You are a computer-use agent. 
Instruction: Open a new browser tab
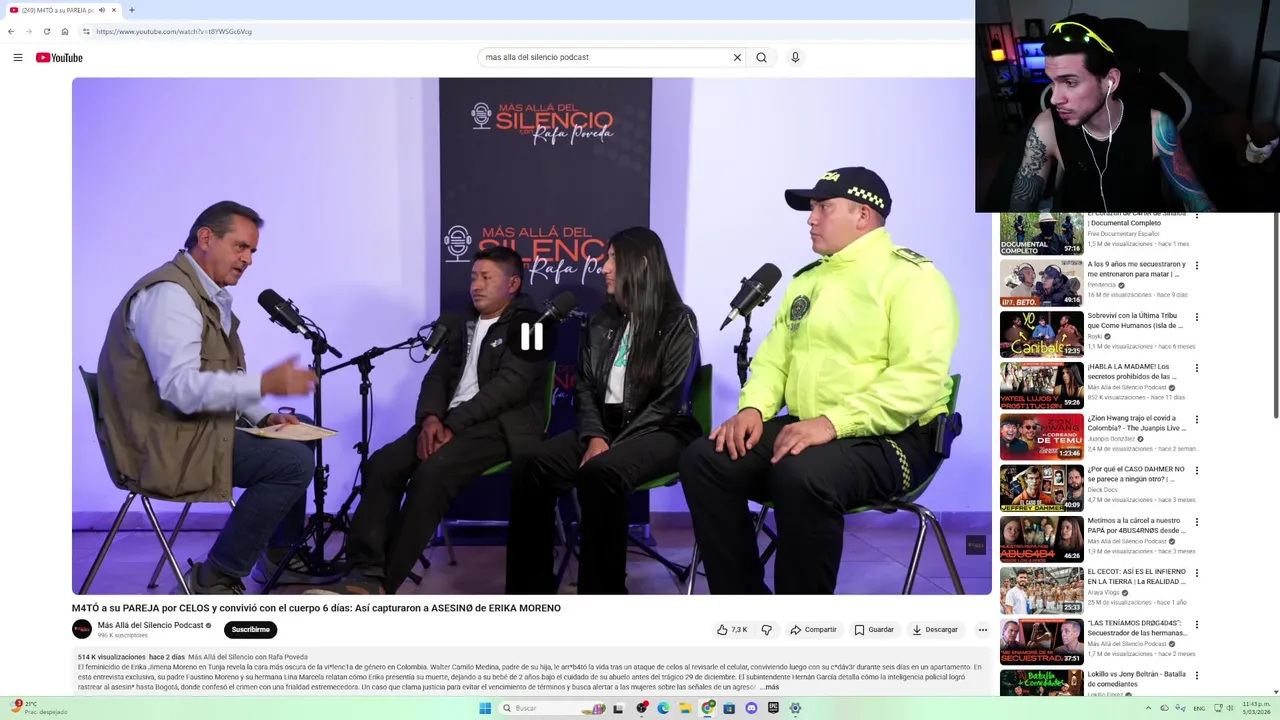[131, 10]
